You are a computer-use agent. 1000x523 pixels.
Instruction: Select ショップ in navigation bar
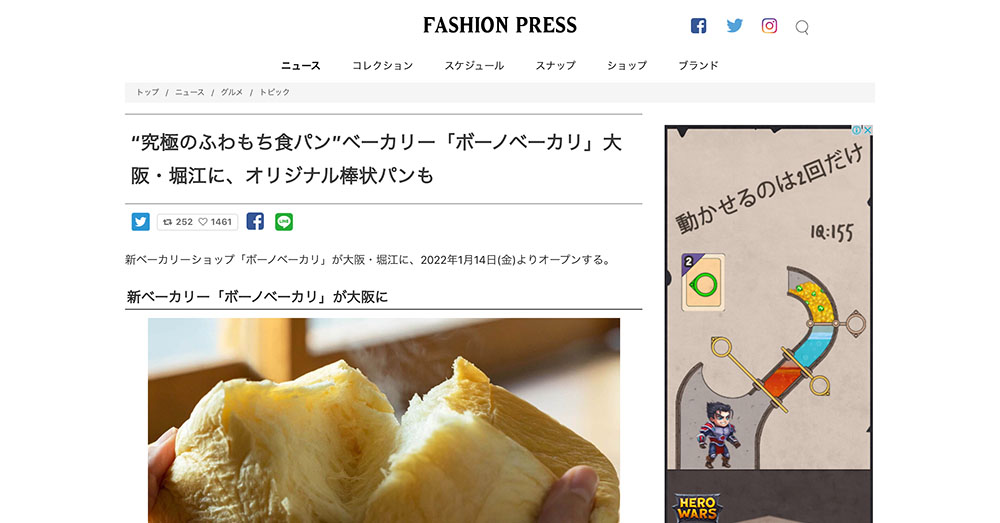click(627, 66)
